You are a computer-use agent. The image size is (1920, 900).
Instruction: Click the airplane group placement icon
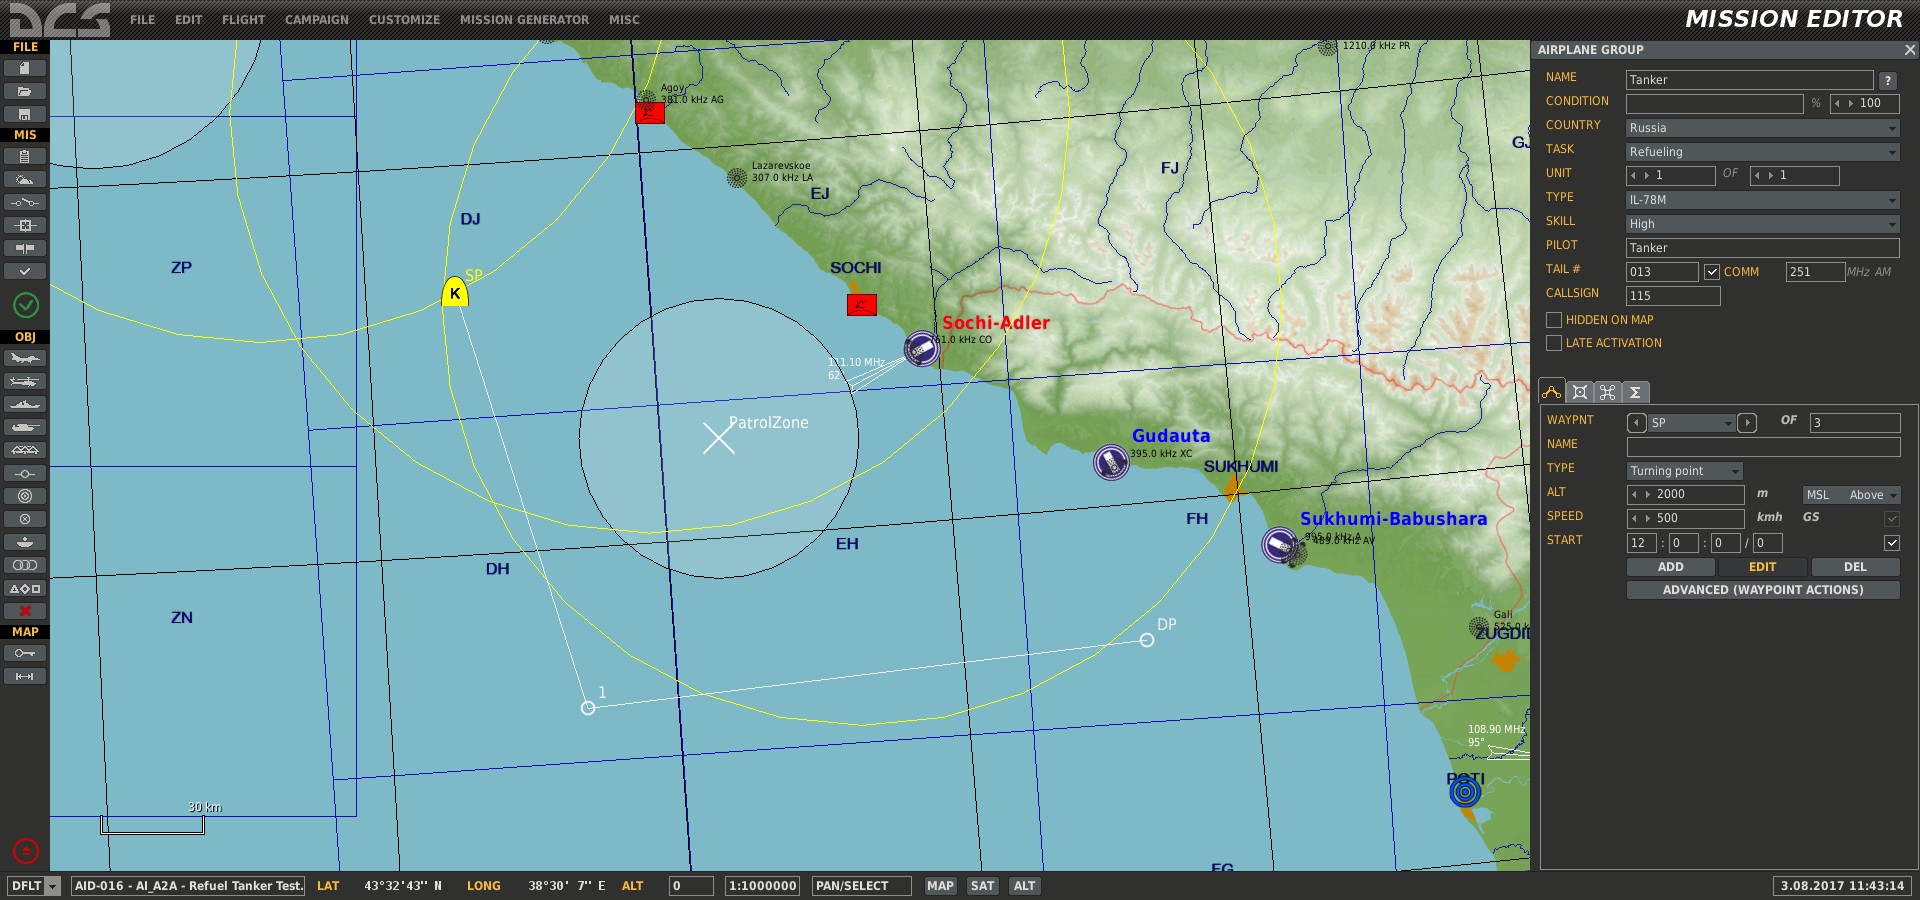pos(25,359)
